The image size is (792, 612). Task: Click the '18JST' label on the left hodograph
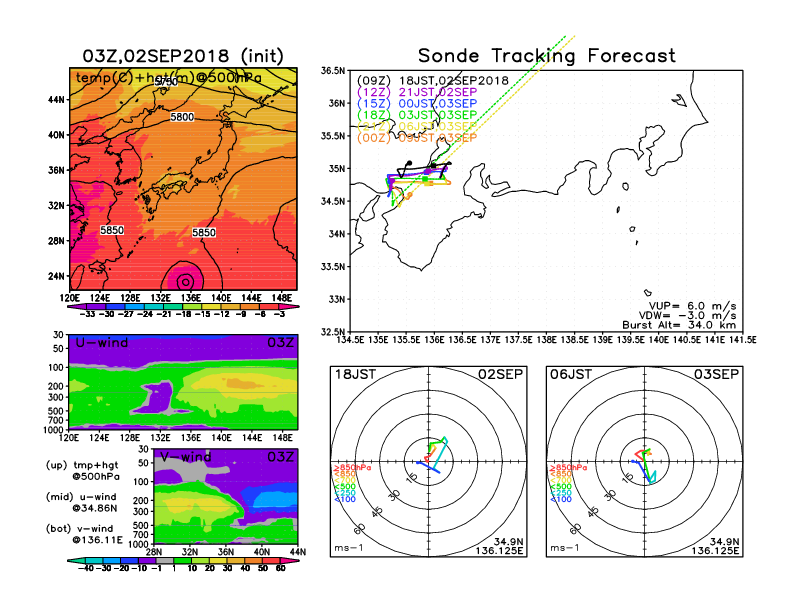point(356,374)
